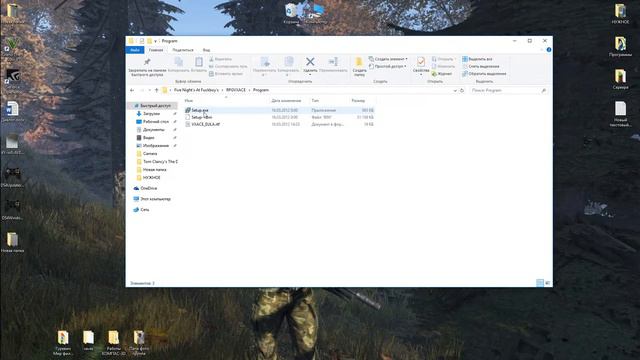
Task: Click Invert selection in the ribbon
Action: pyautogui.click(x=484, y=74)
